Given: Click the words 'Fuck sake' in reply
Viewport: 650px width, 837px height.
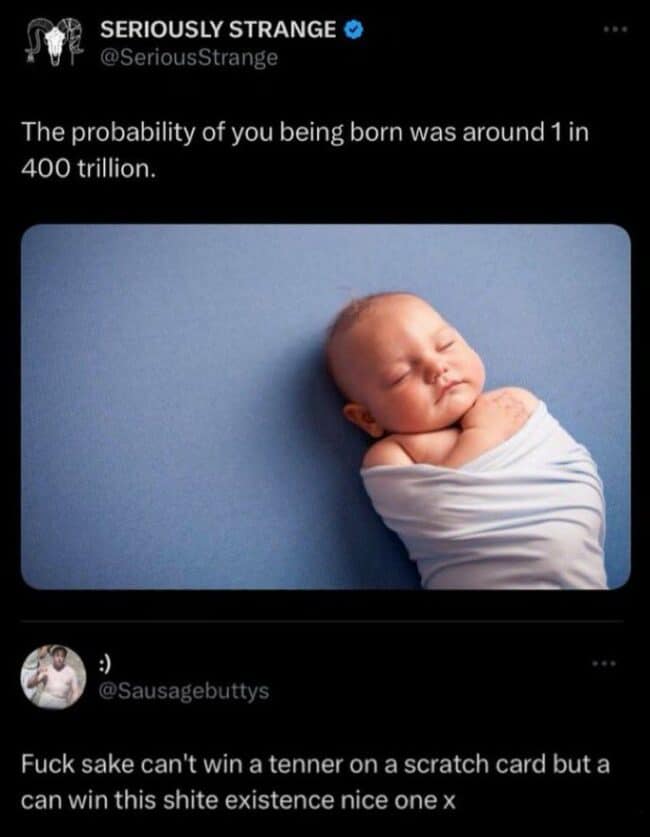Looking at the screenshot, I should 77,764.
